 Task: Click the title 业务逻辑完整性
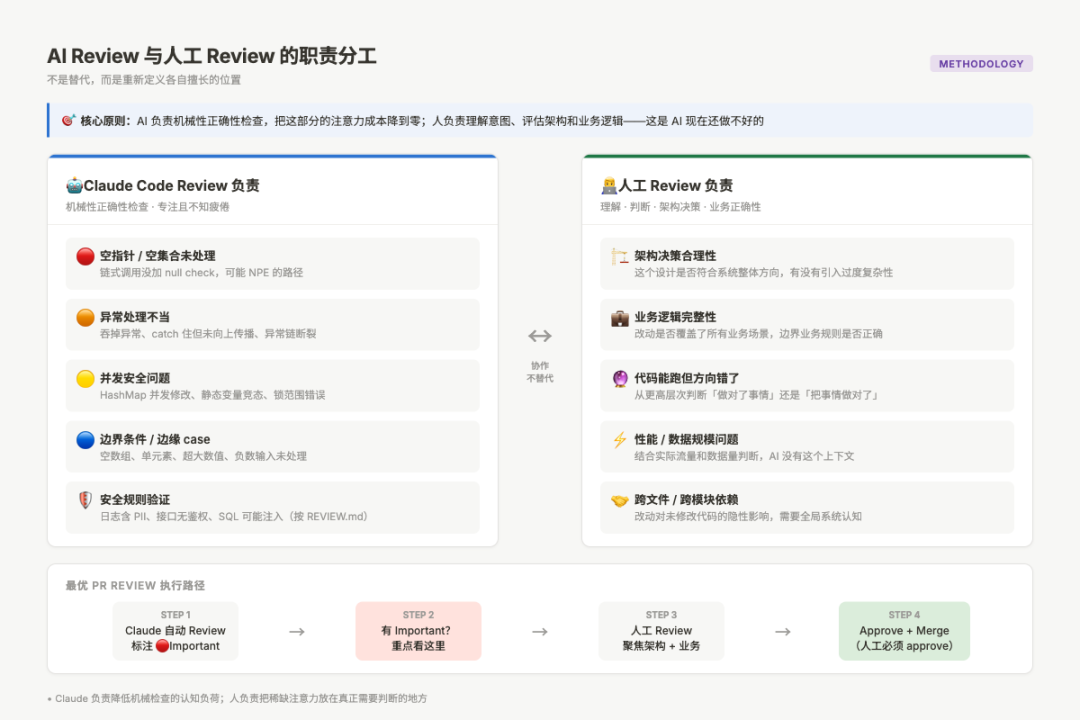[675, 317]
